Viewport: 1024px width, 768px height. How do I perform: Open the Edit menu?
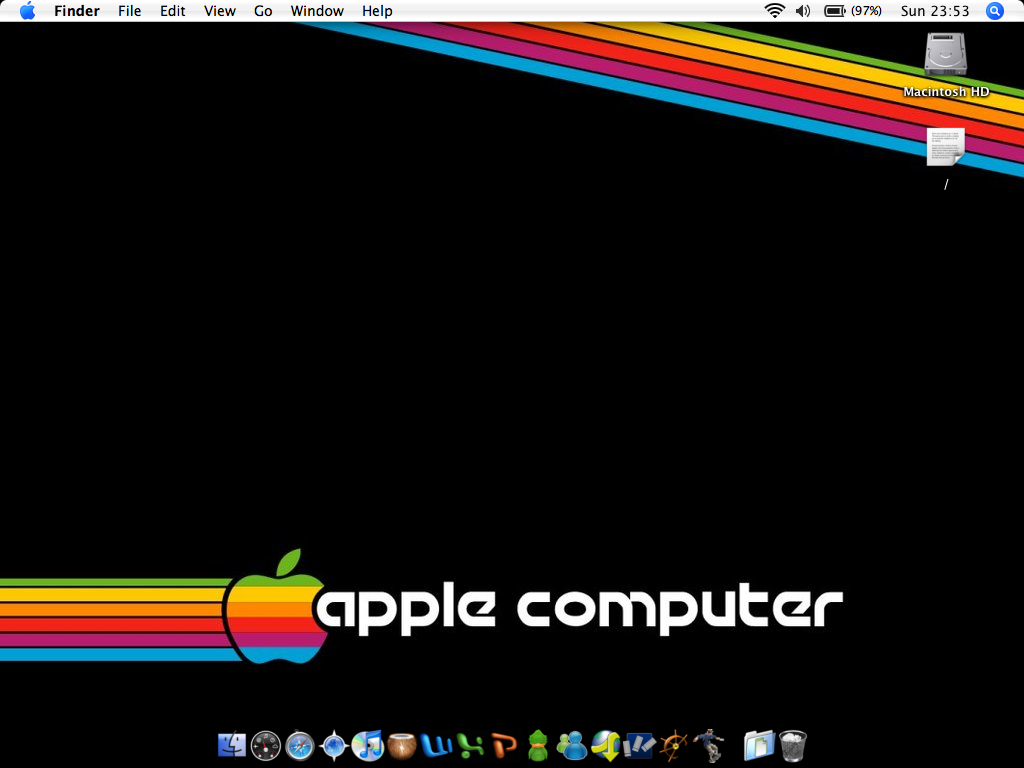tap(172, 11)
